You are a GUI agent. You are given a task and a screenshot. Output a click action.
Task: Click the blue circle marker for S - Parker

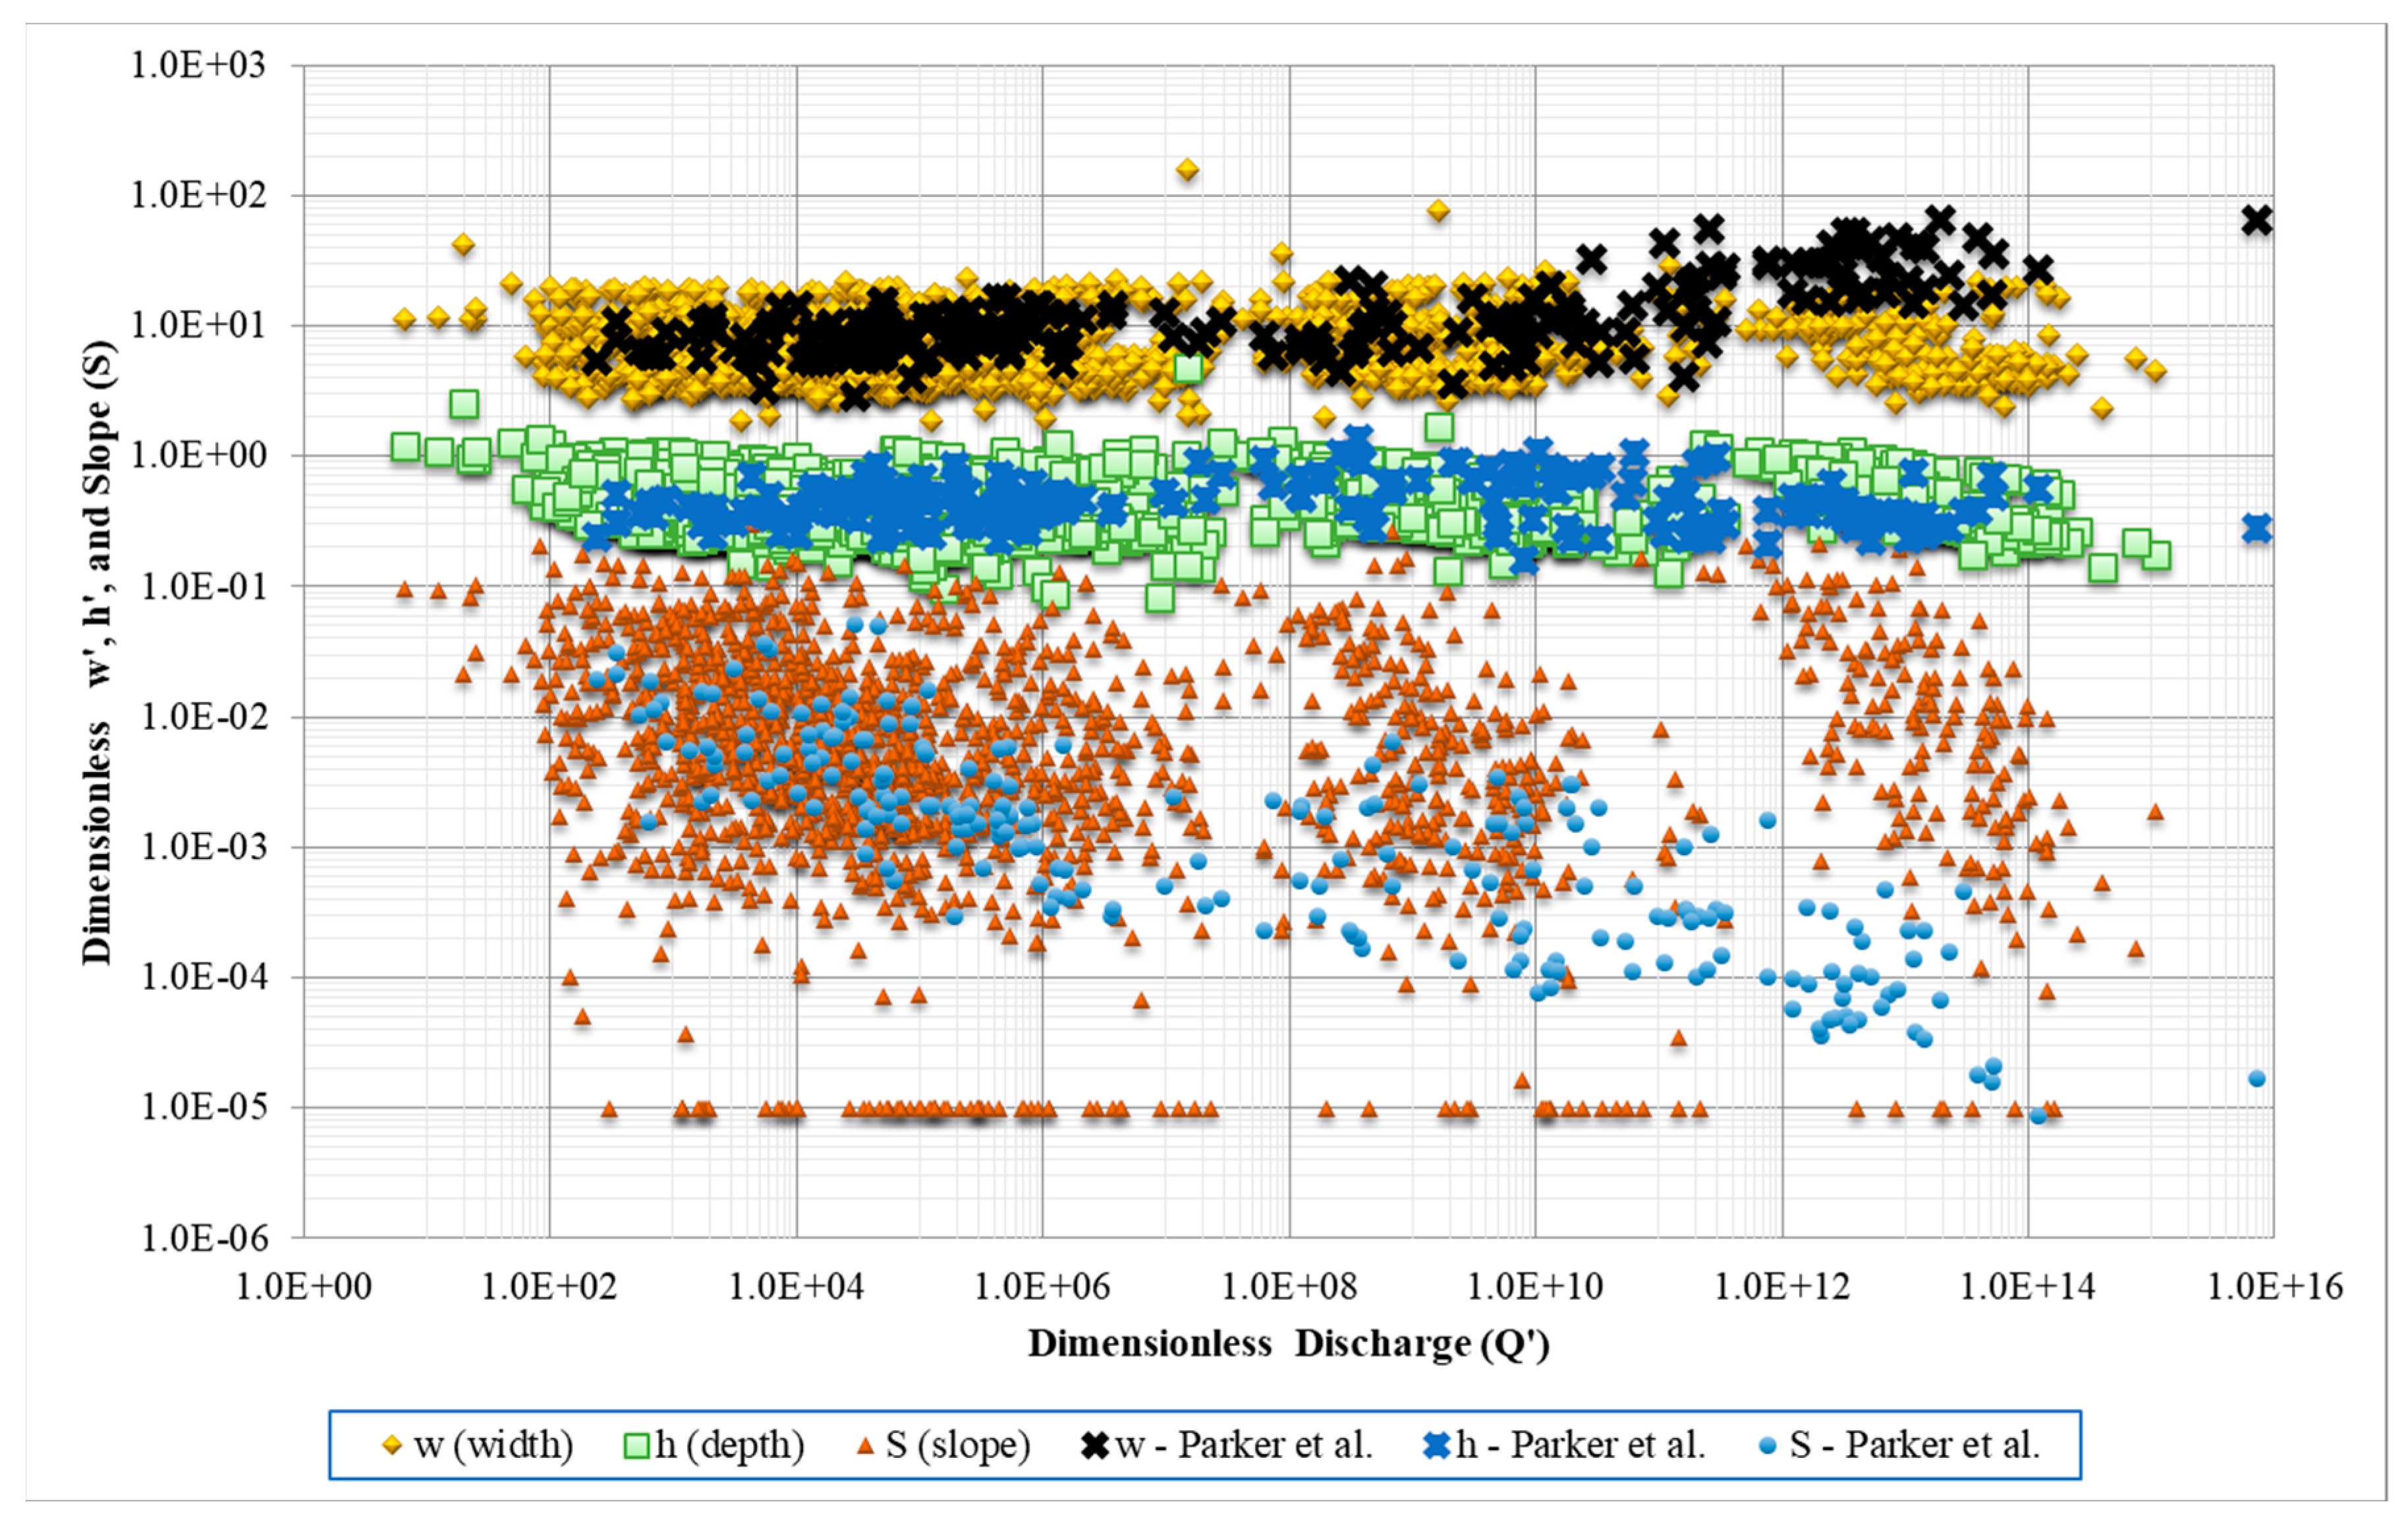(x=1768, y=1446)
